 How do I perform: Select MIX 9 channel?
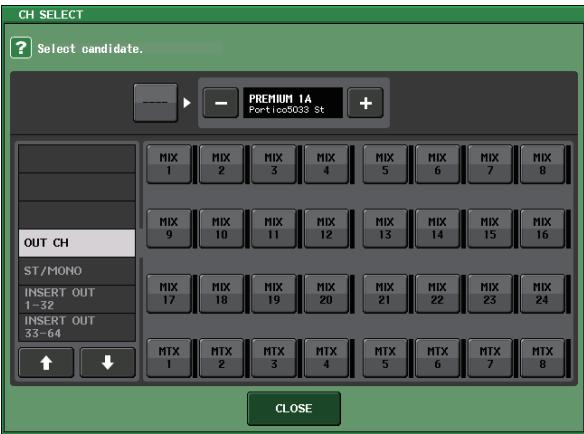(169, 229)
